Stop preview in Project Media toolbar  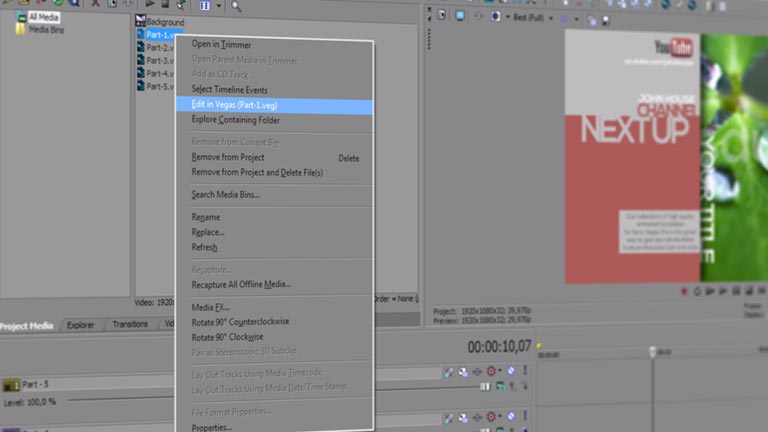coord(165,4)
